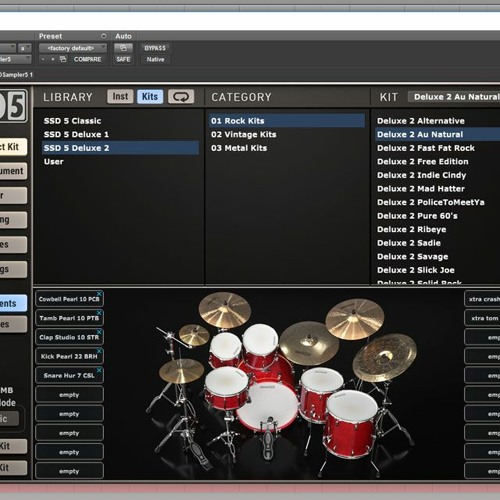Click the loop/refresh button next to Kits
This screenshot has height=500, width=500.
181,97
